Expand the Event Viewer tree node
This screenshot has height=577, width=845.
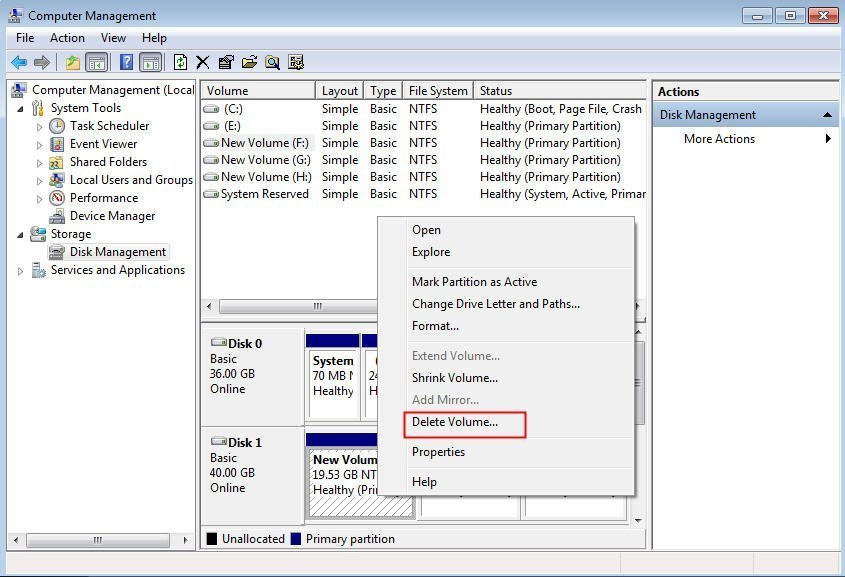pos(39,145)
